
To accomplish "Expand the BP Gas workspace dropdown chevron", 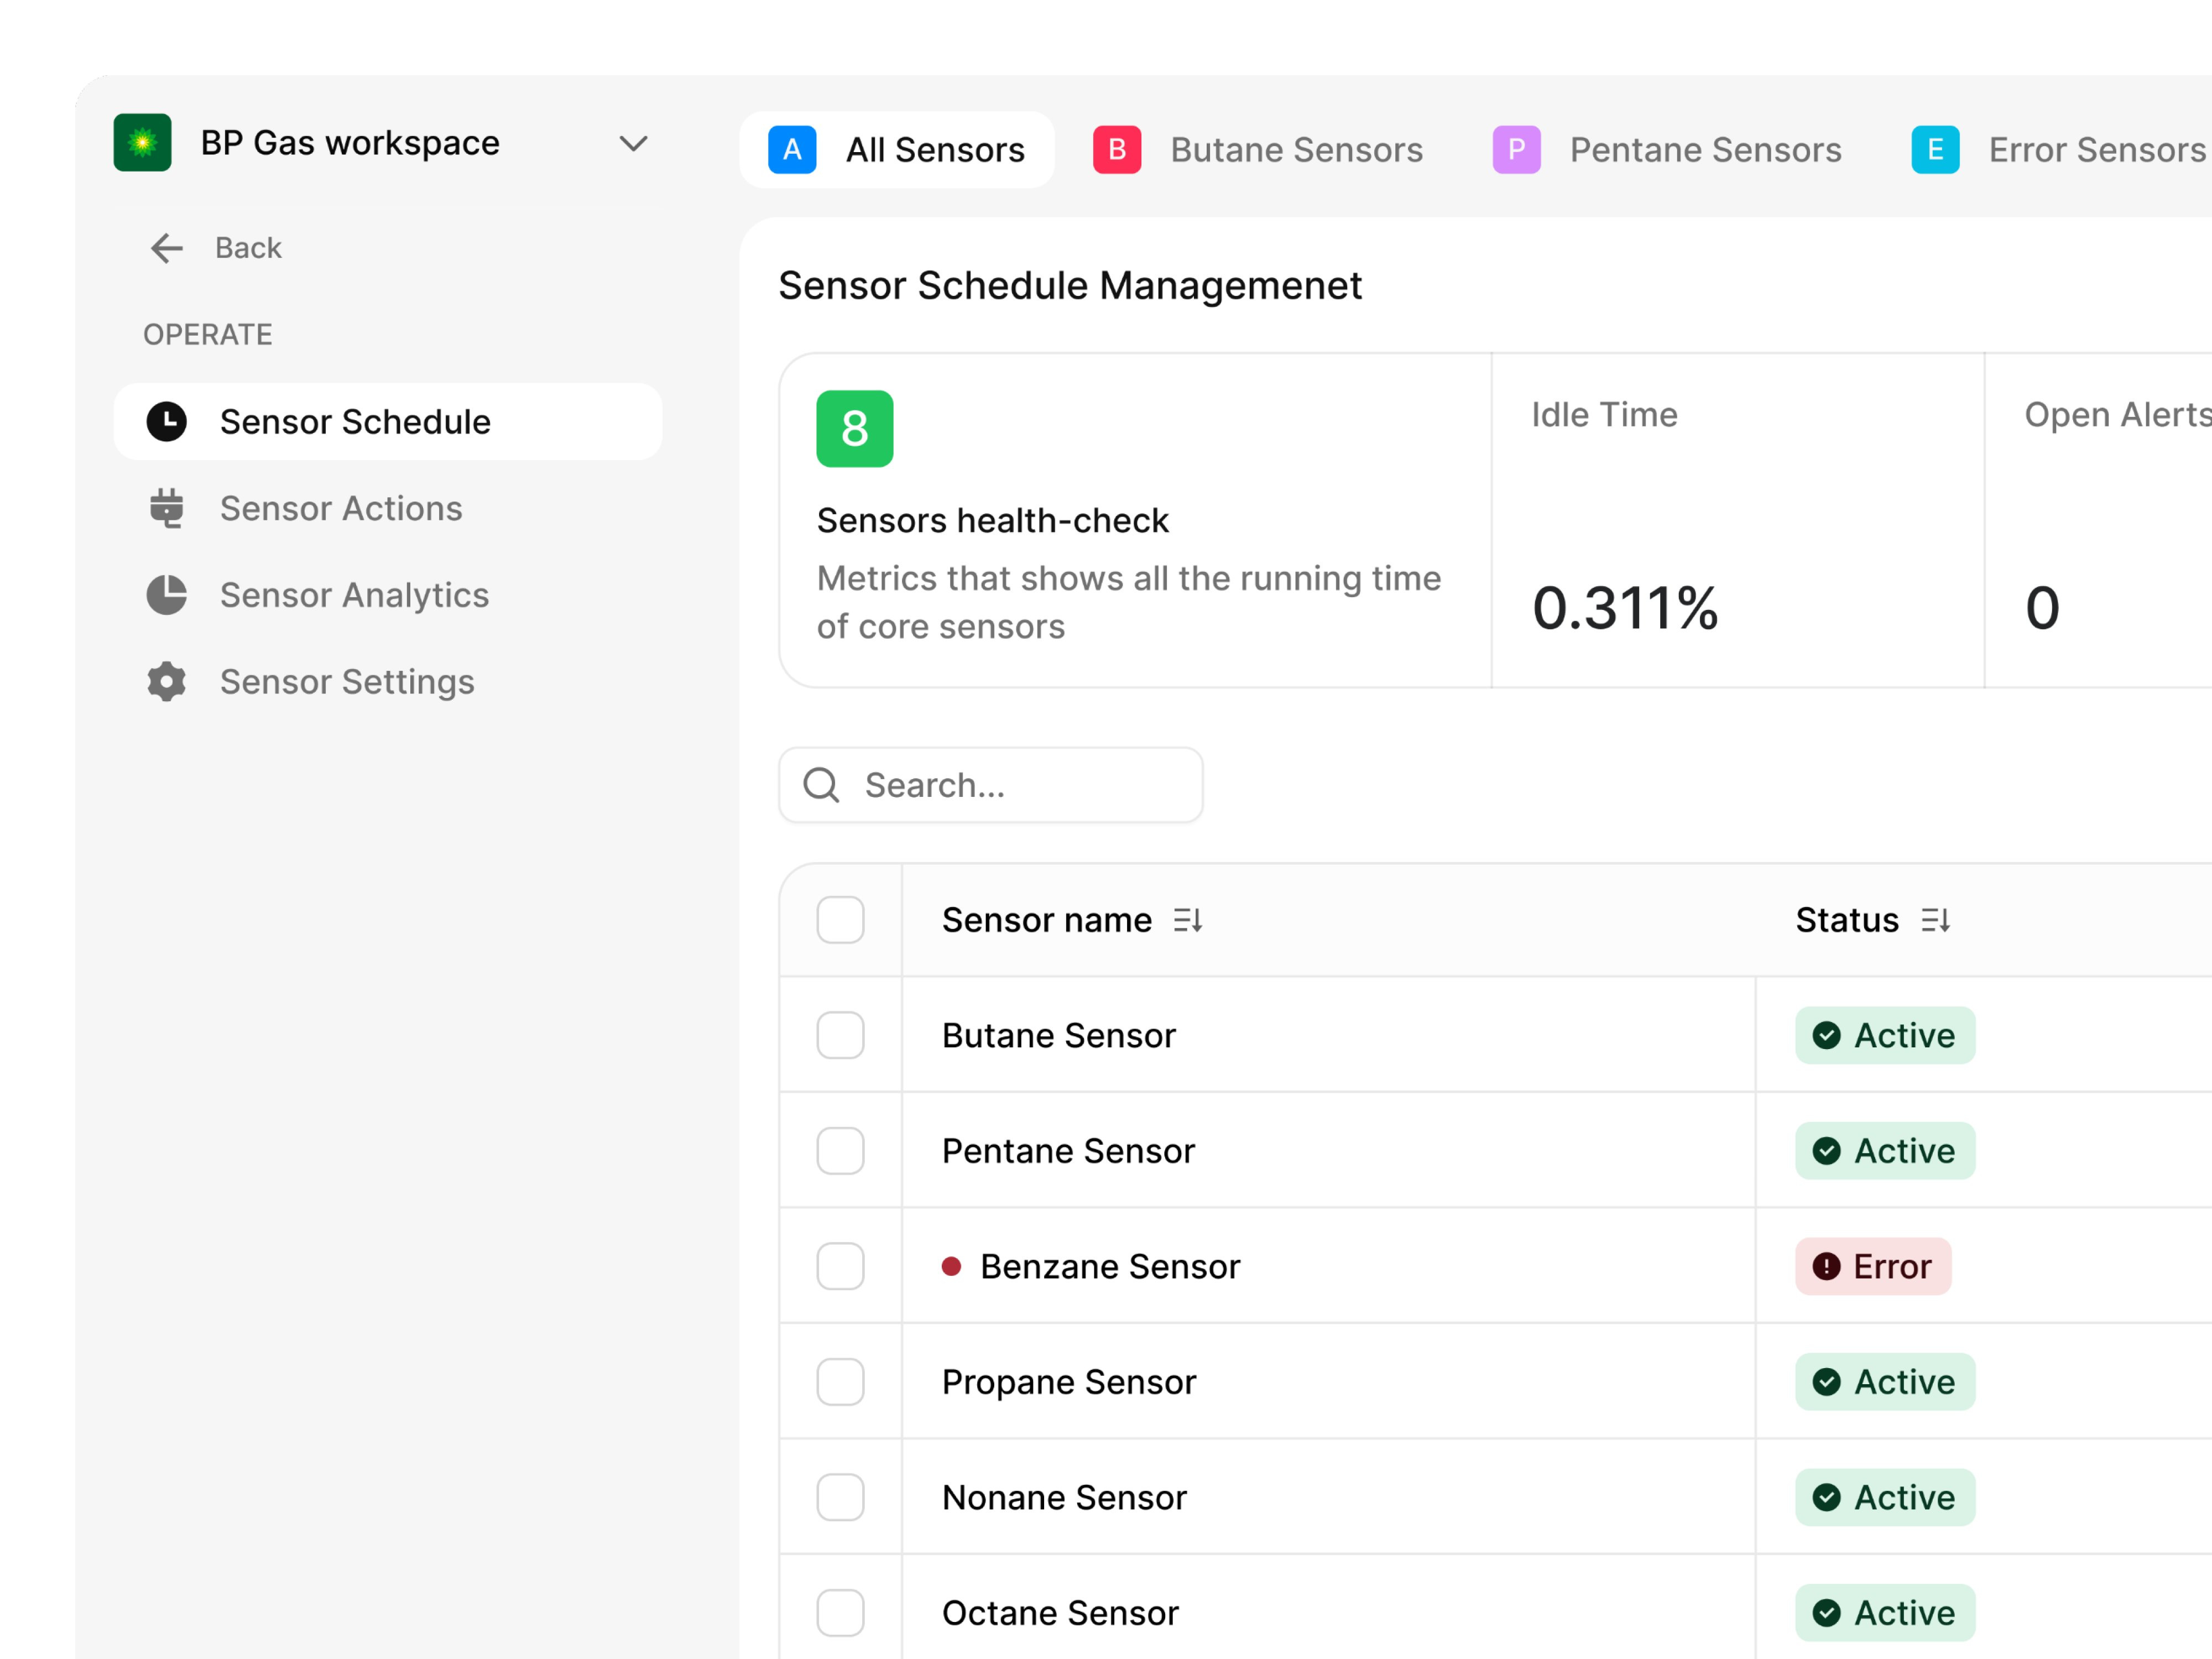I will (x=633, y=144).
